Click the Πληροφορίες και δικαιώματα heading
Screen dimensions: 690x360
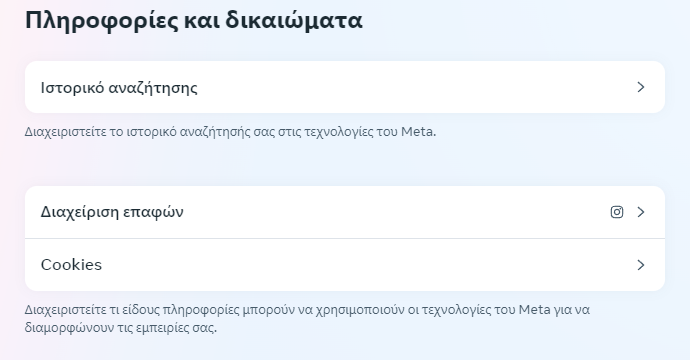coord(194,20)
